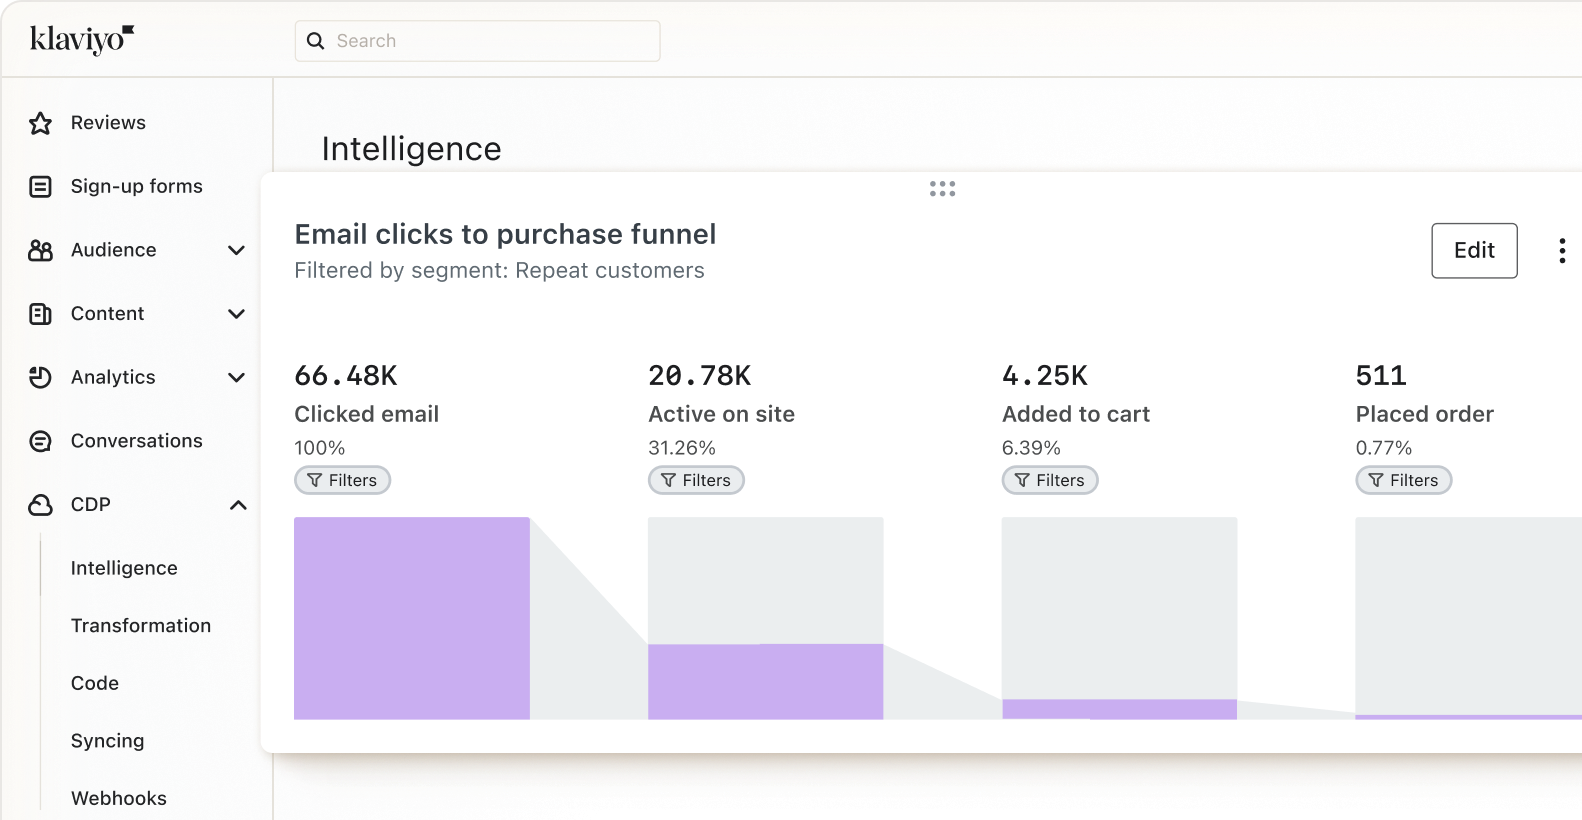This screenshot has height=820, width=1582.
Task: Click the purple Active on site bar
Action: click(x=765, y=681)
